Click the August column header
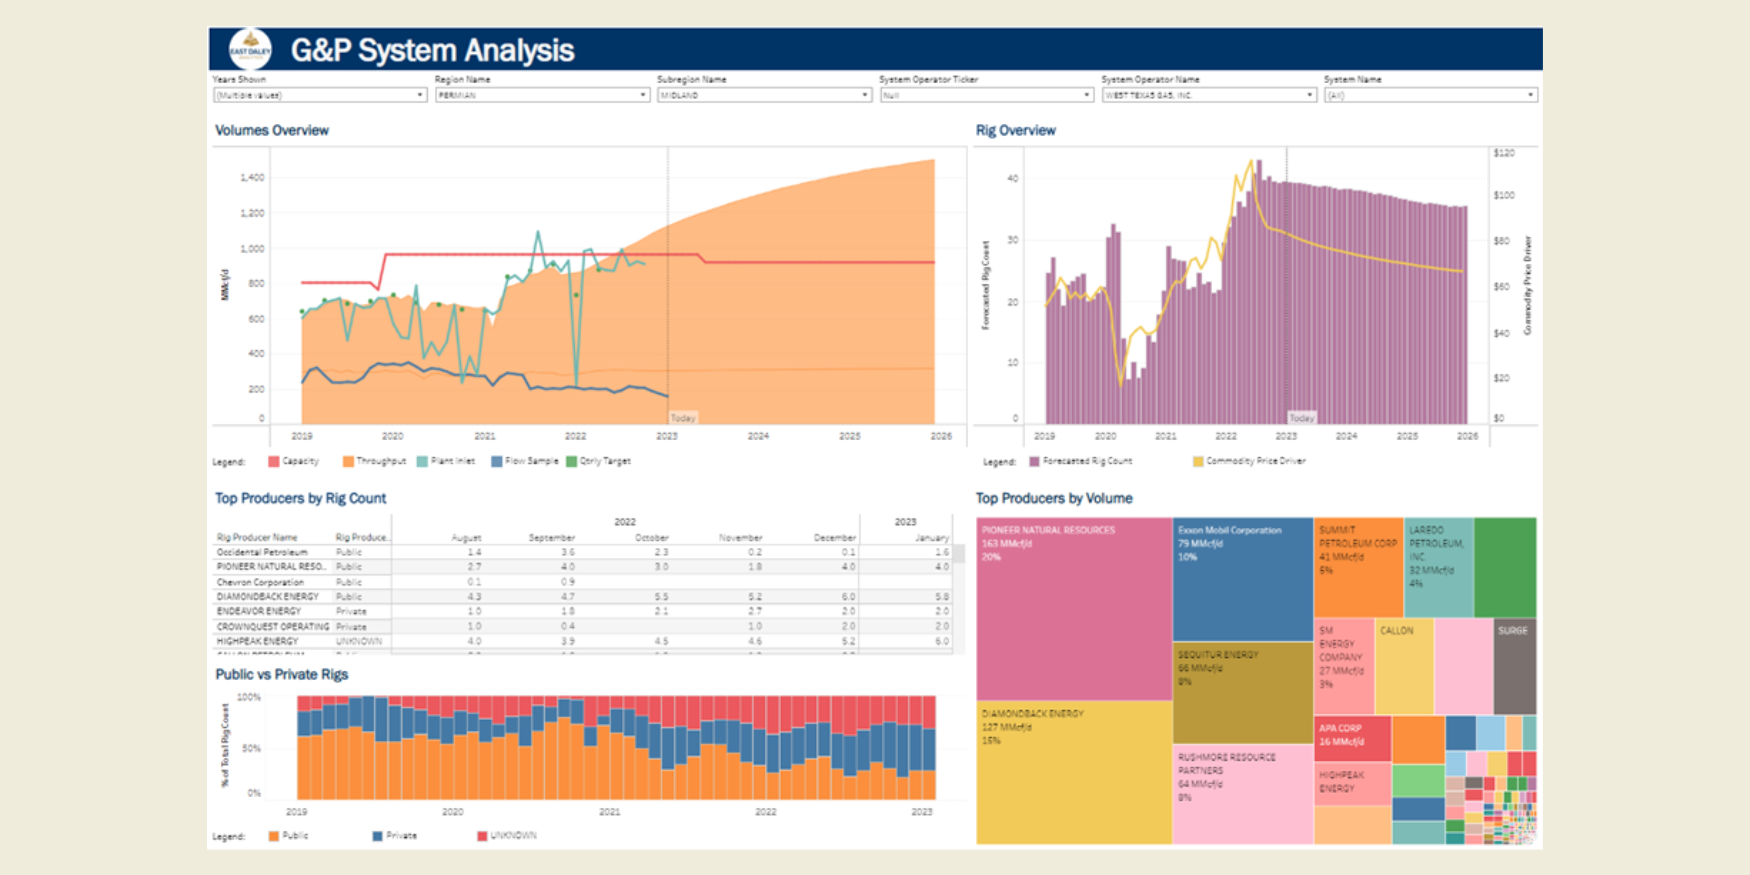 [x=466, y=538]
